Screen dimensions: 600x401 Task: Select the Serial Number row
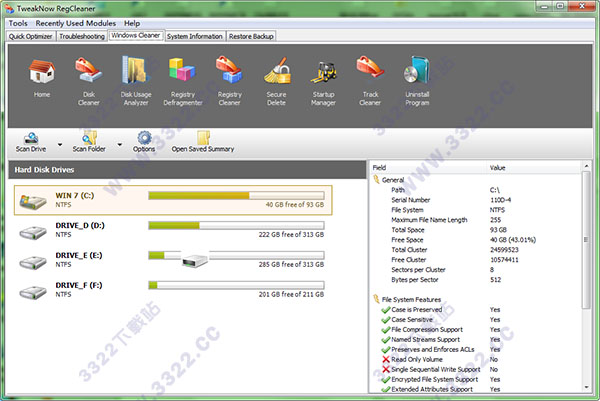(x=476, y=200)
